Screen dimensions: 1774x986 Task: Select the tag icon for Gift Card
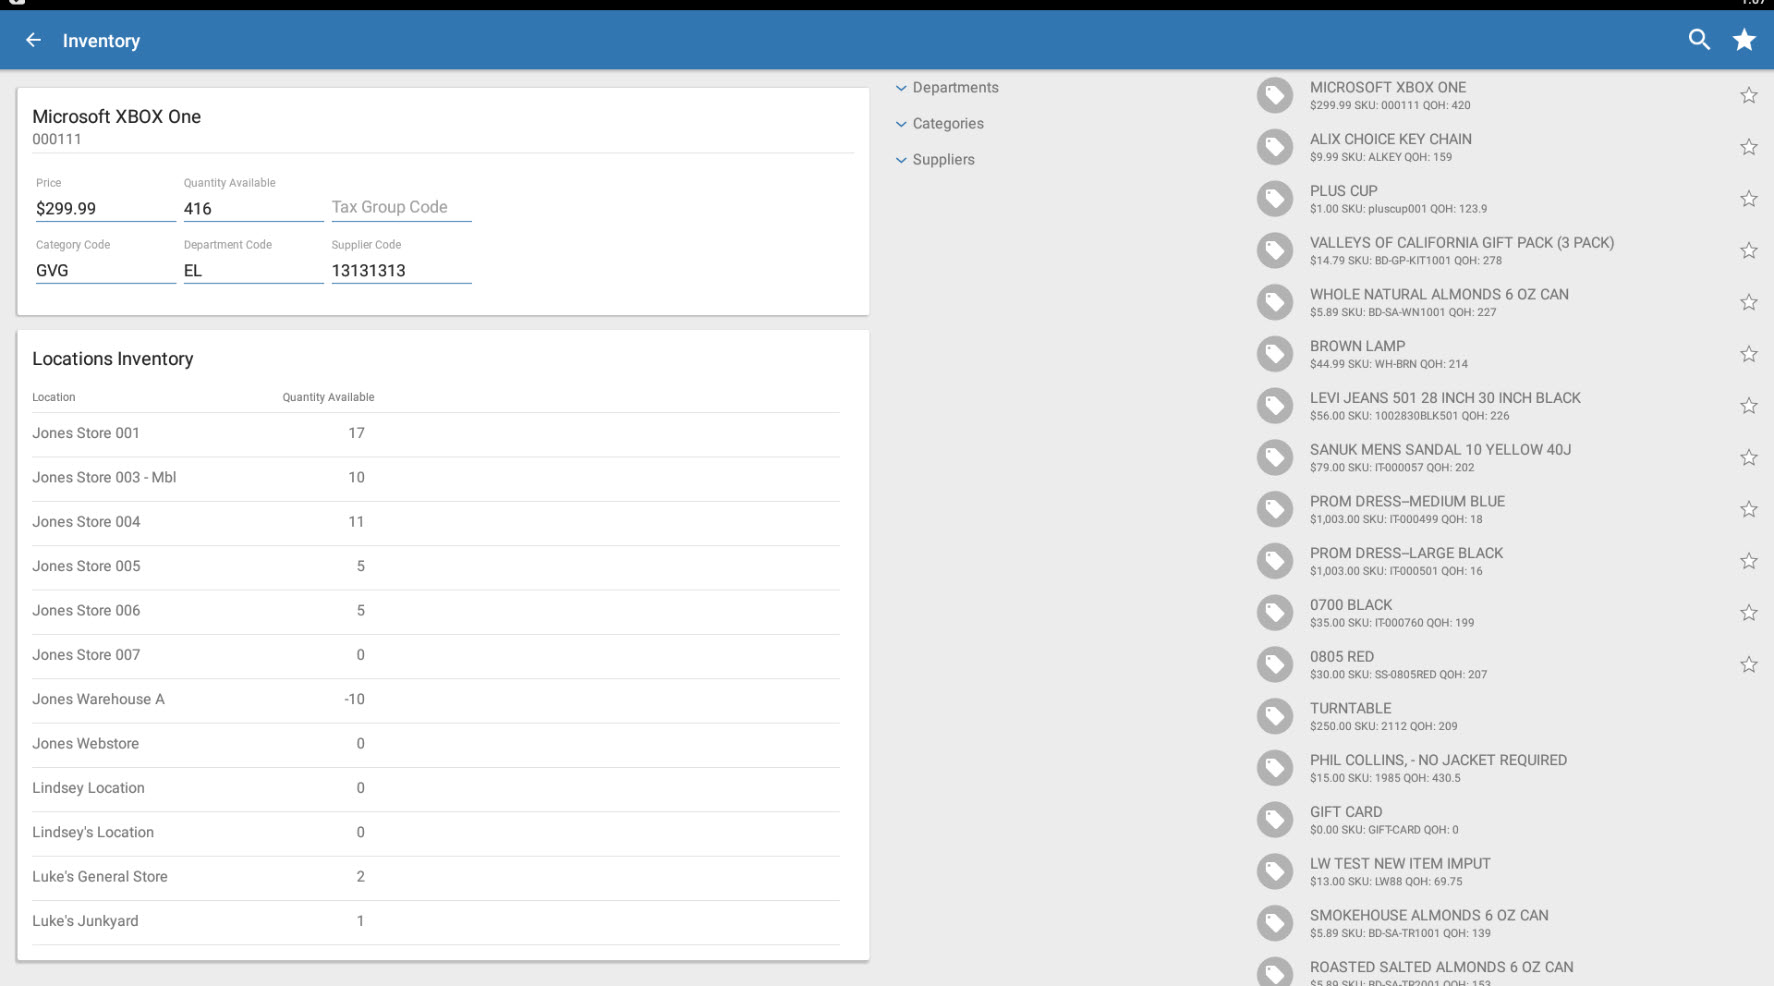(1275, 820)
